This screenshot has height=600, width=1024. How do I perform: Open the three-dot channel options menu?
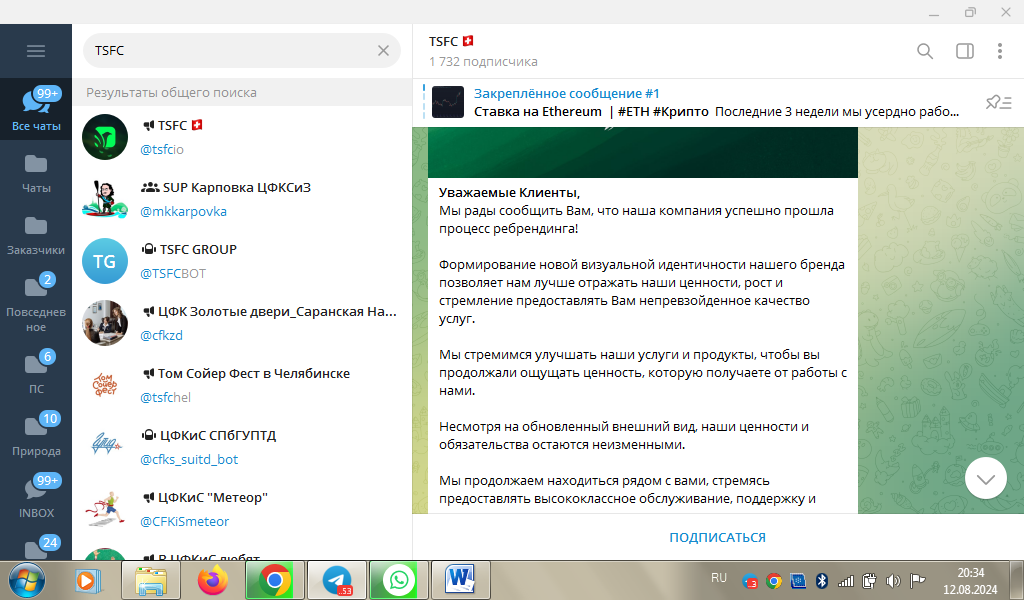pyautogui.click(x=1000, y=51)
